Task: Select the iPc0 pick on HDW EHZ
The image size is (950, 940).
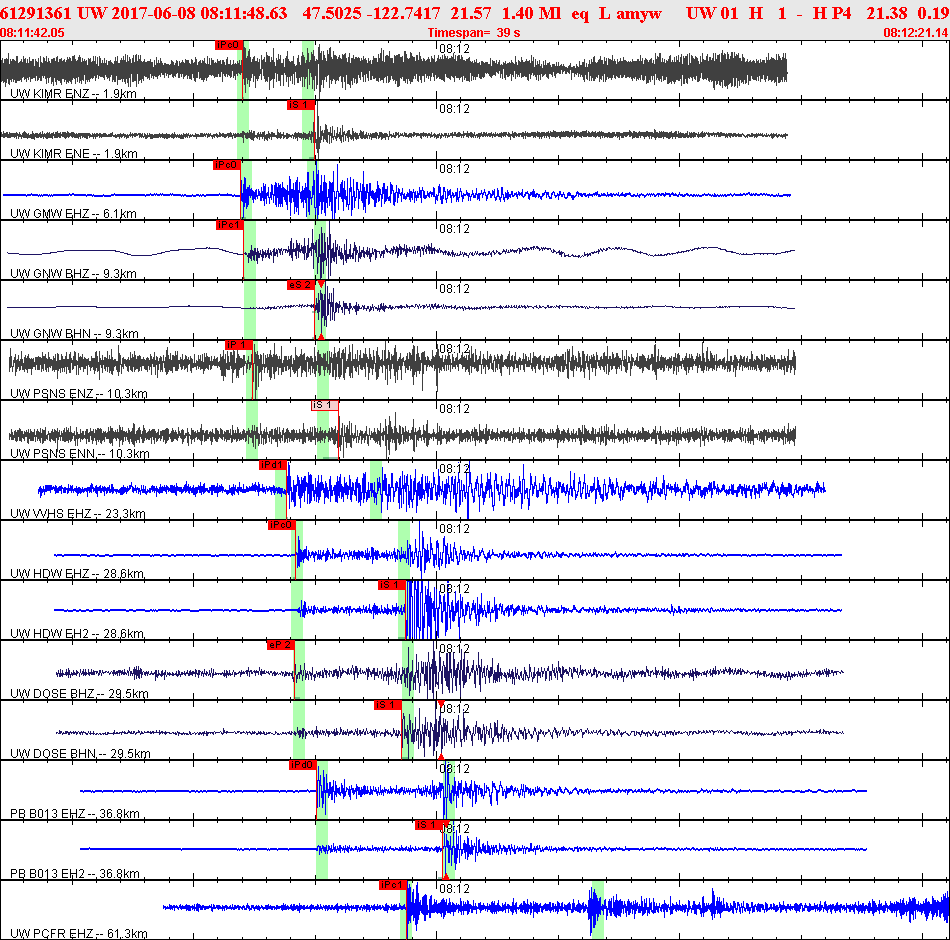Action: point(282,525)
